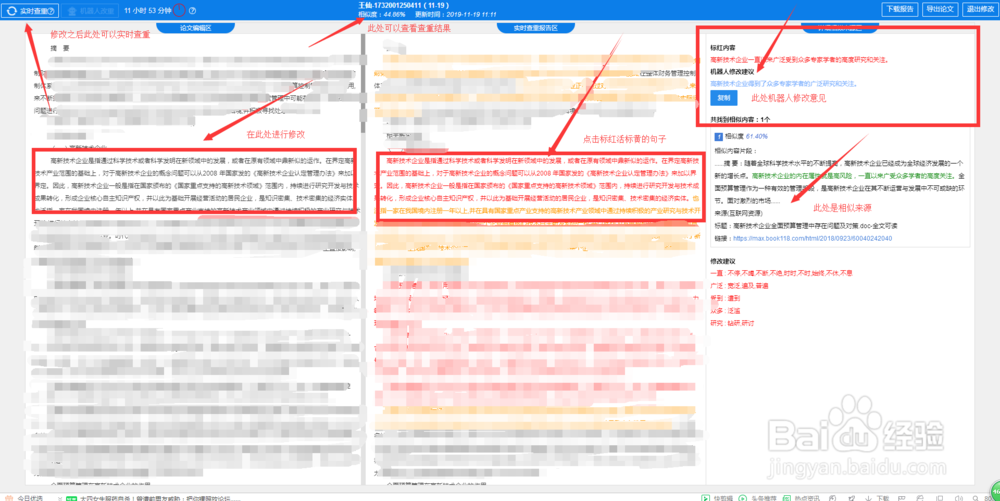The width and height of the screenshot is (1000, 501).
Task: Click the blue robot suggestion sentence
Action: (x=783, y=84)
